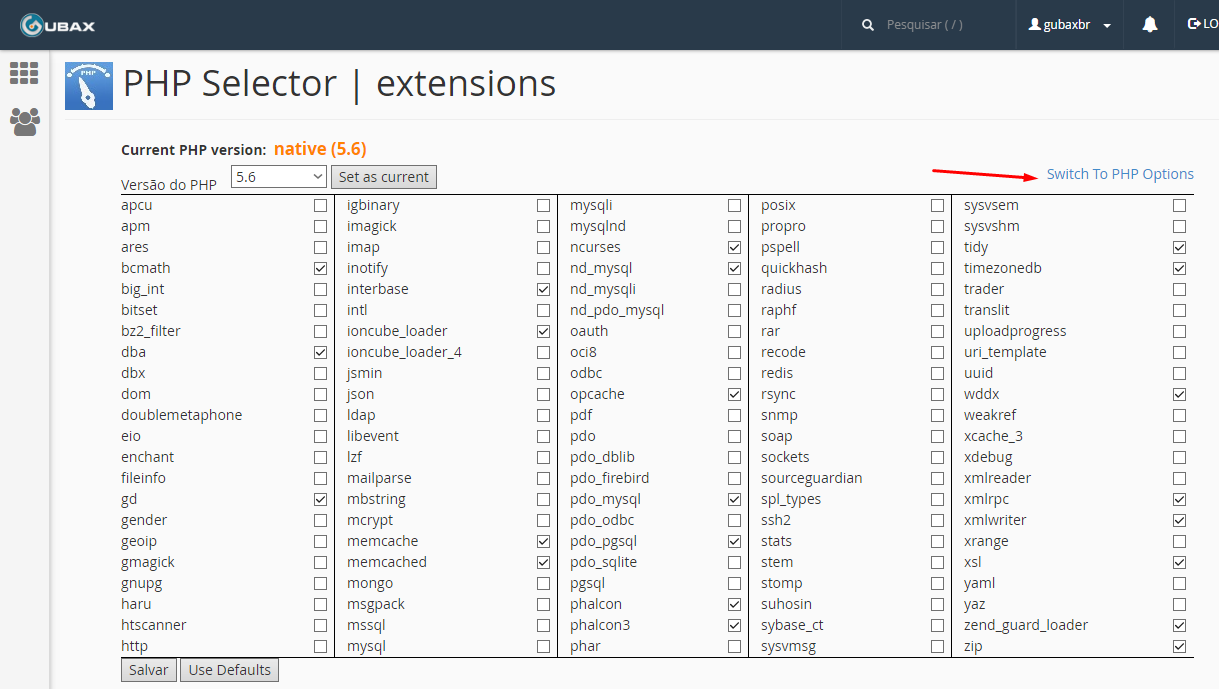Click Switch To PHP Options link
Screen dimensions: 1219x689
tap(1119, 174)
